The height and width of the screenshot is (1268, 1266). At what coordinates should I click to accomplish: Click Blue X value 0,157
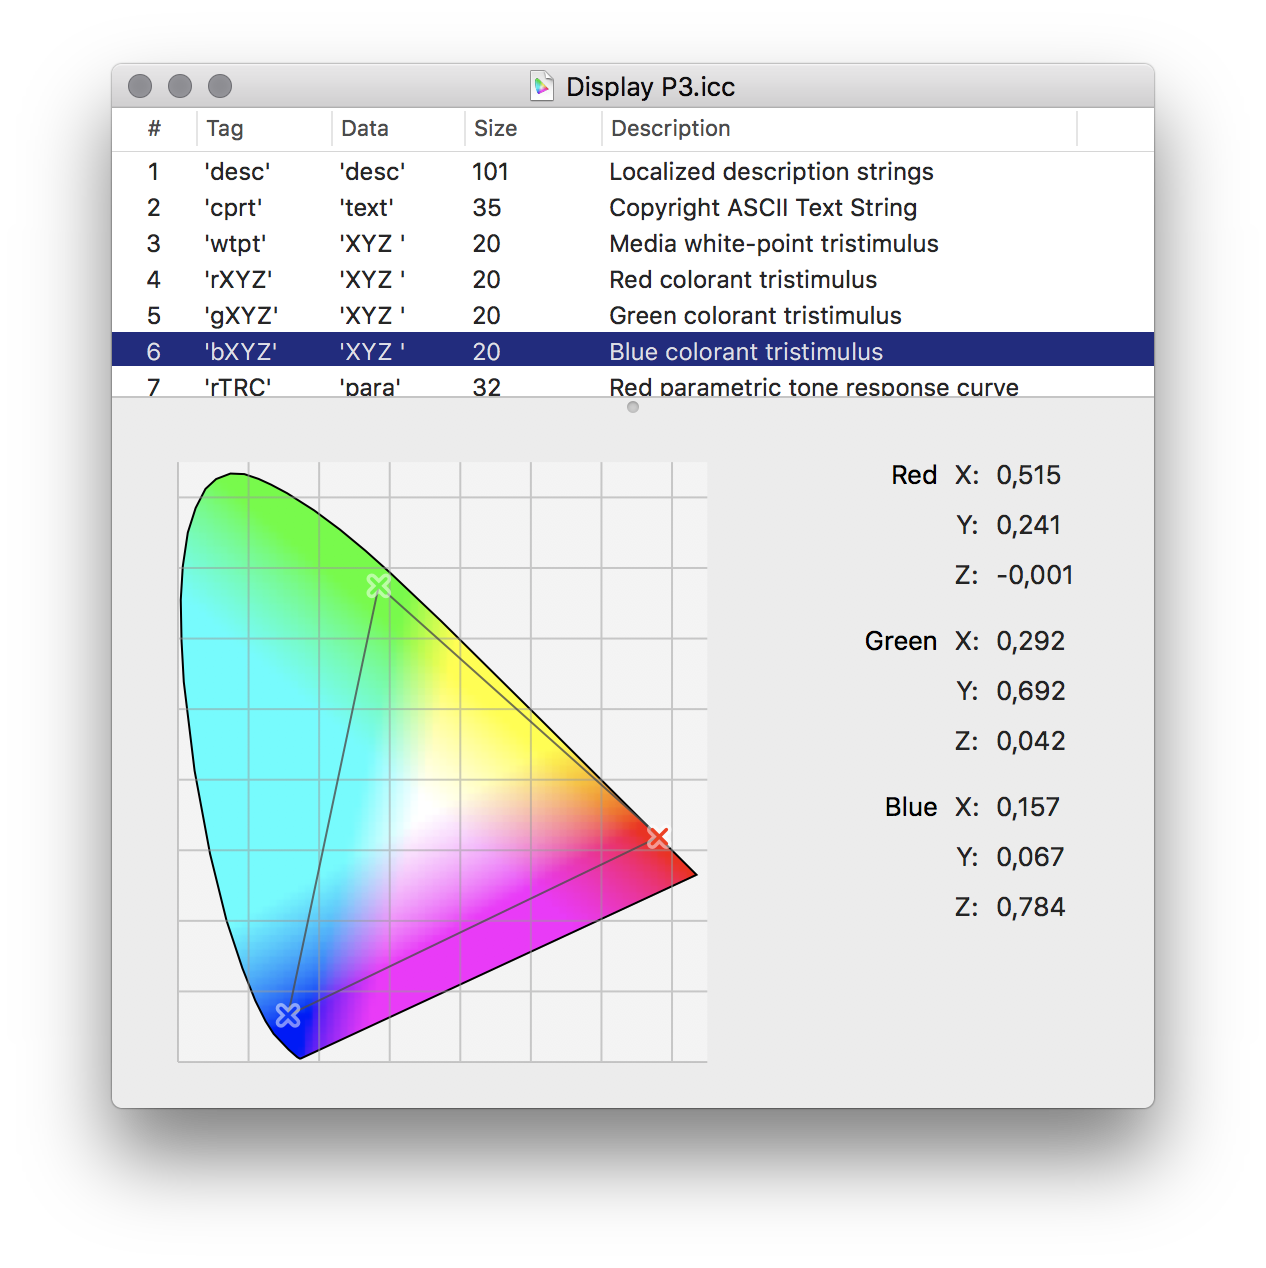click(x=1028, y=807)
